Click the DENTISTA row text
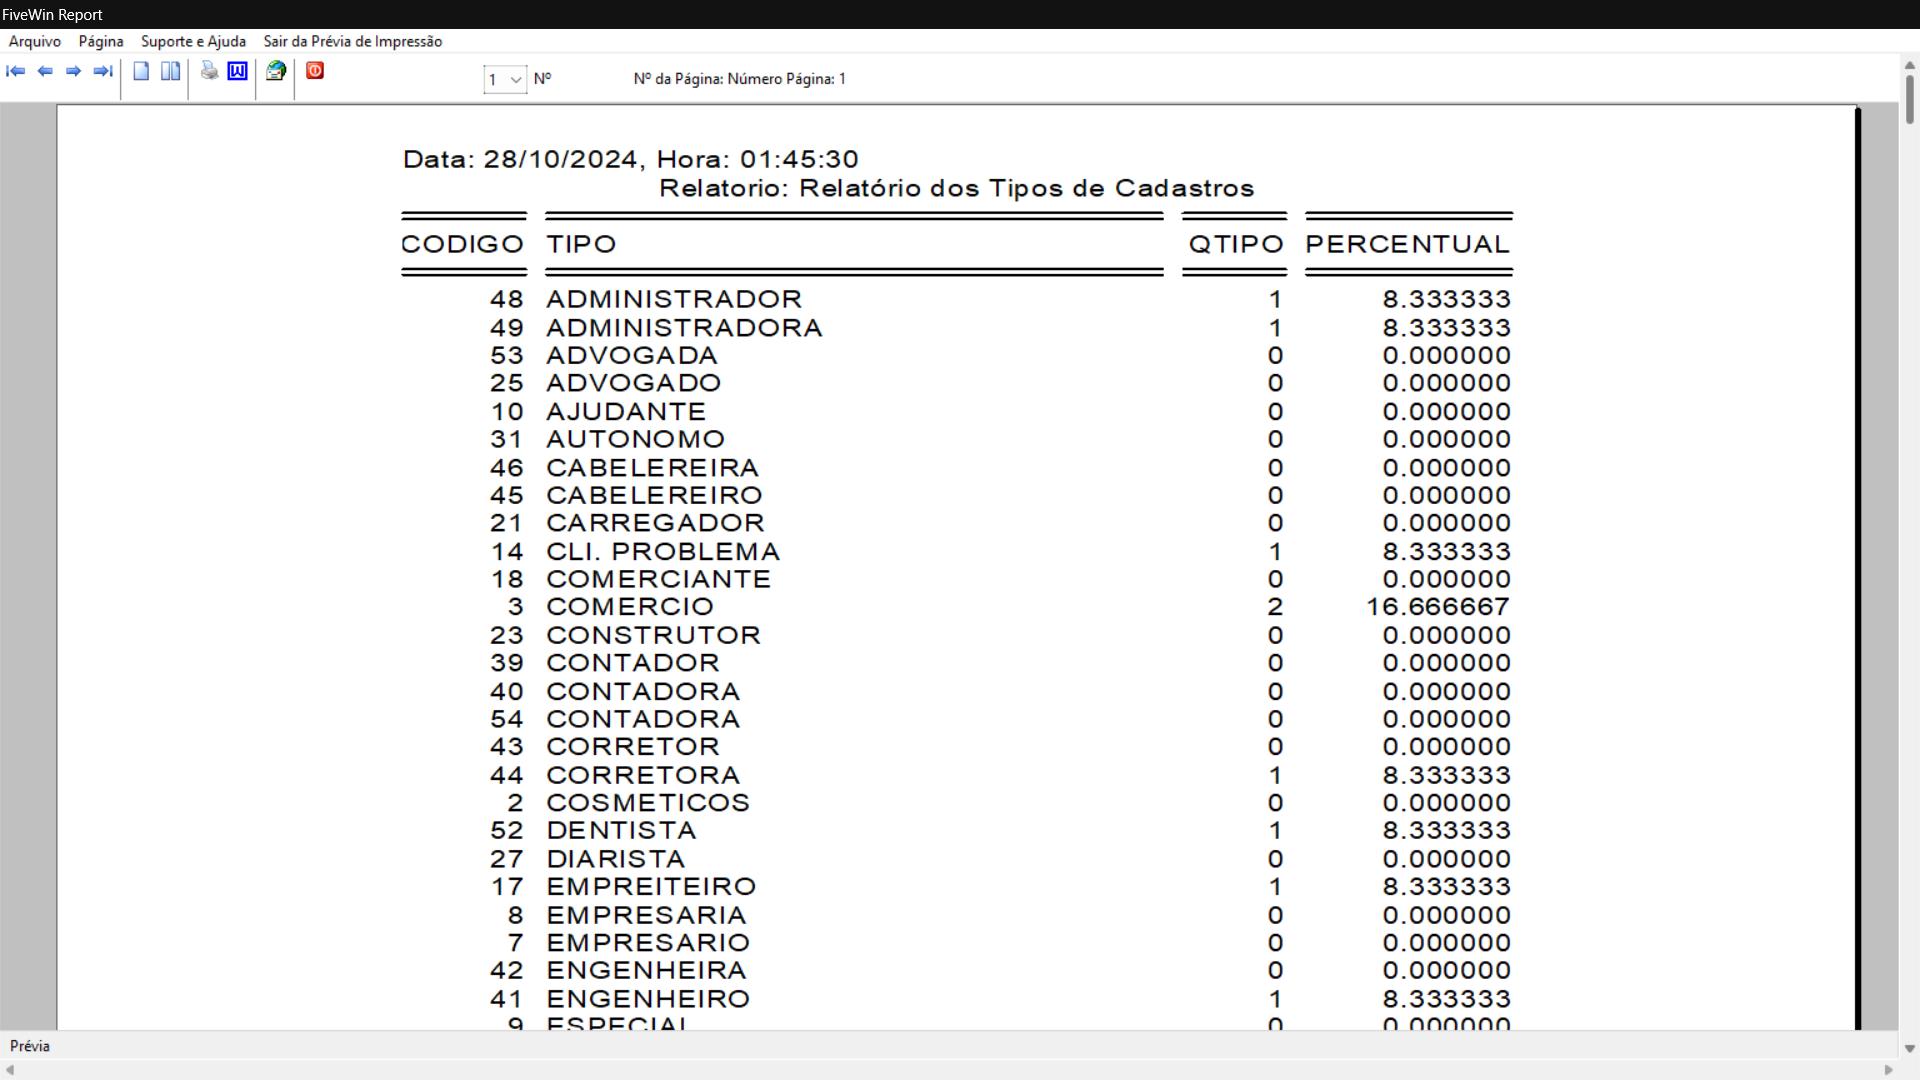The height and width of the screenshot is (1080, 1920). 621,831
